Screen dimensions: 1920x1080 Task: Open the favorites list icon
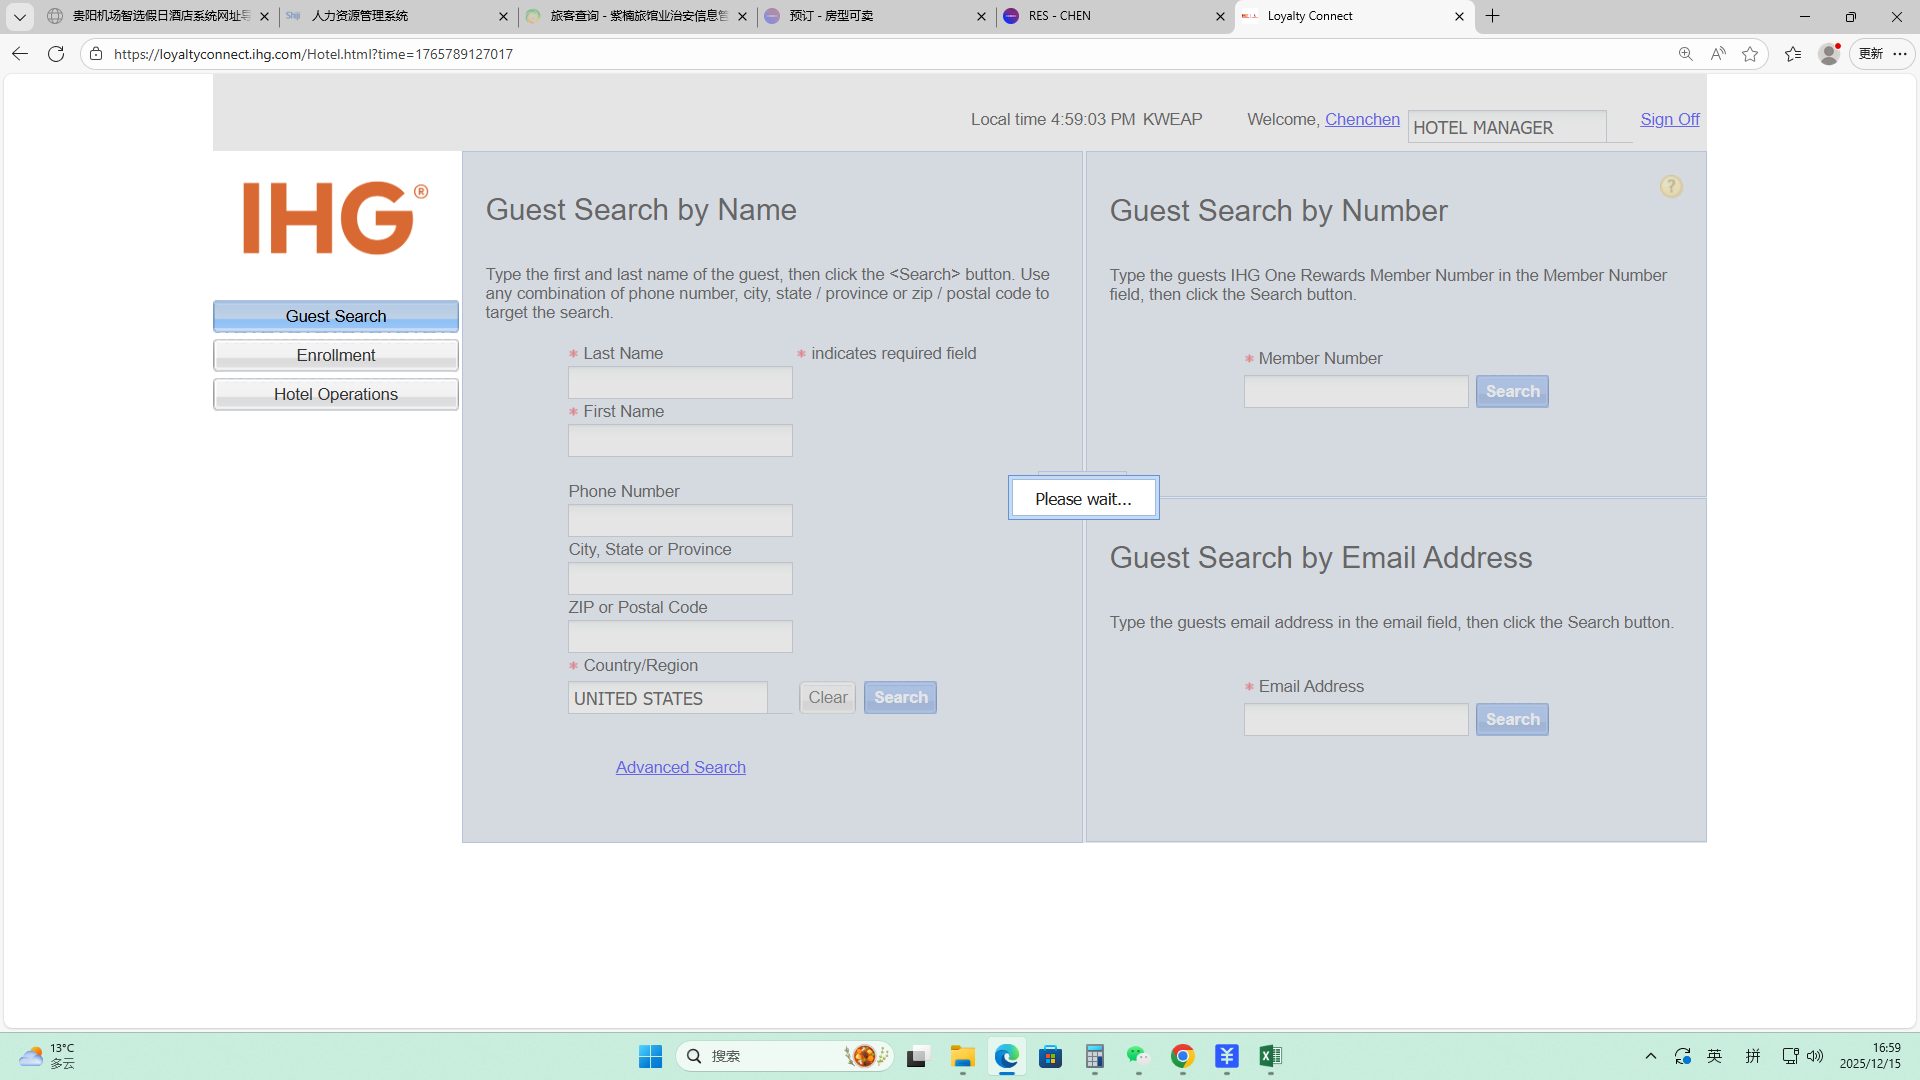pyautogui.click(x=1793, y=54)
